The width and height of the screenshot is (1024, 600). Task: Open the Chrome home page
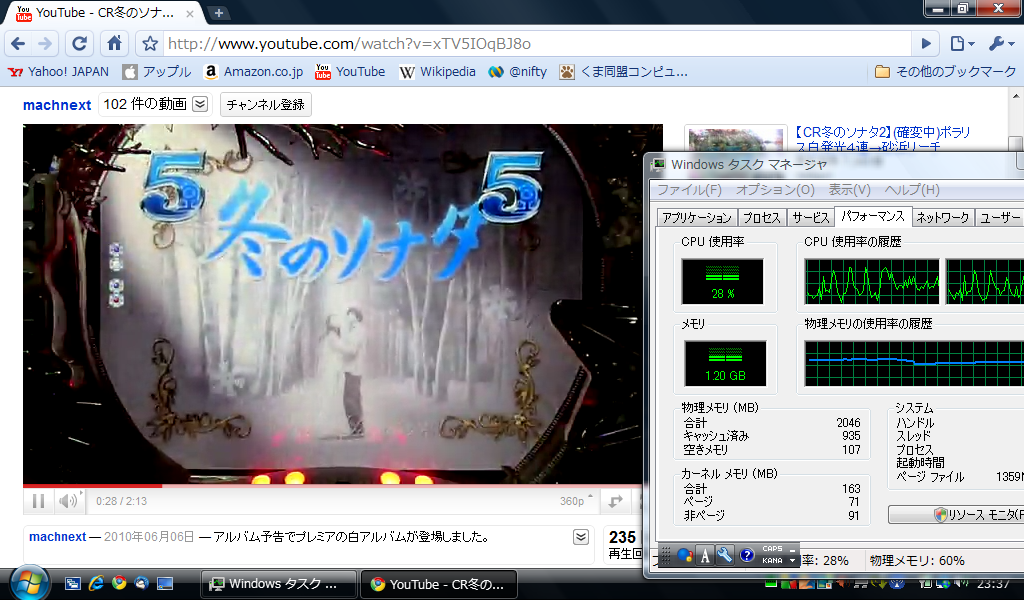[114, 44]
